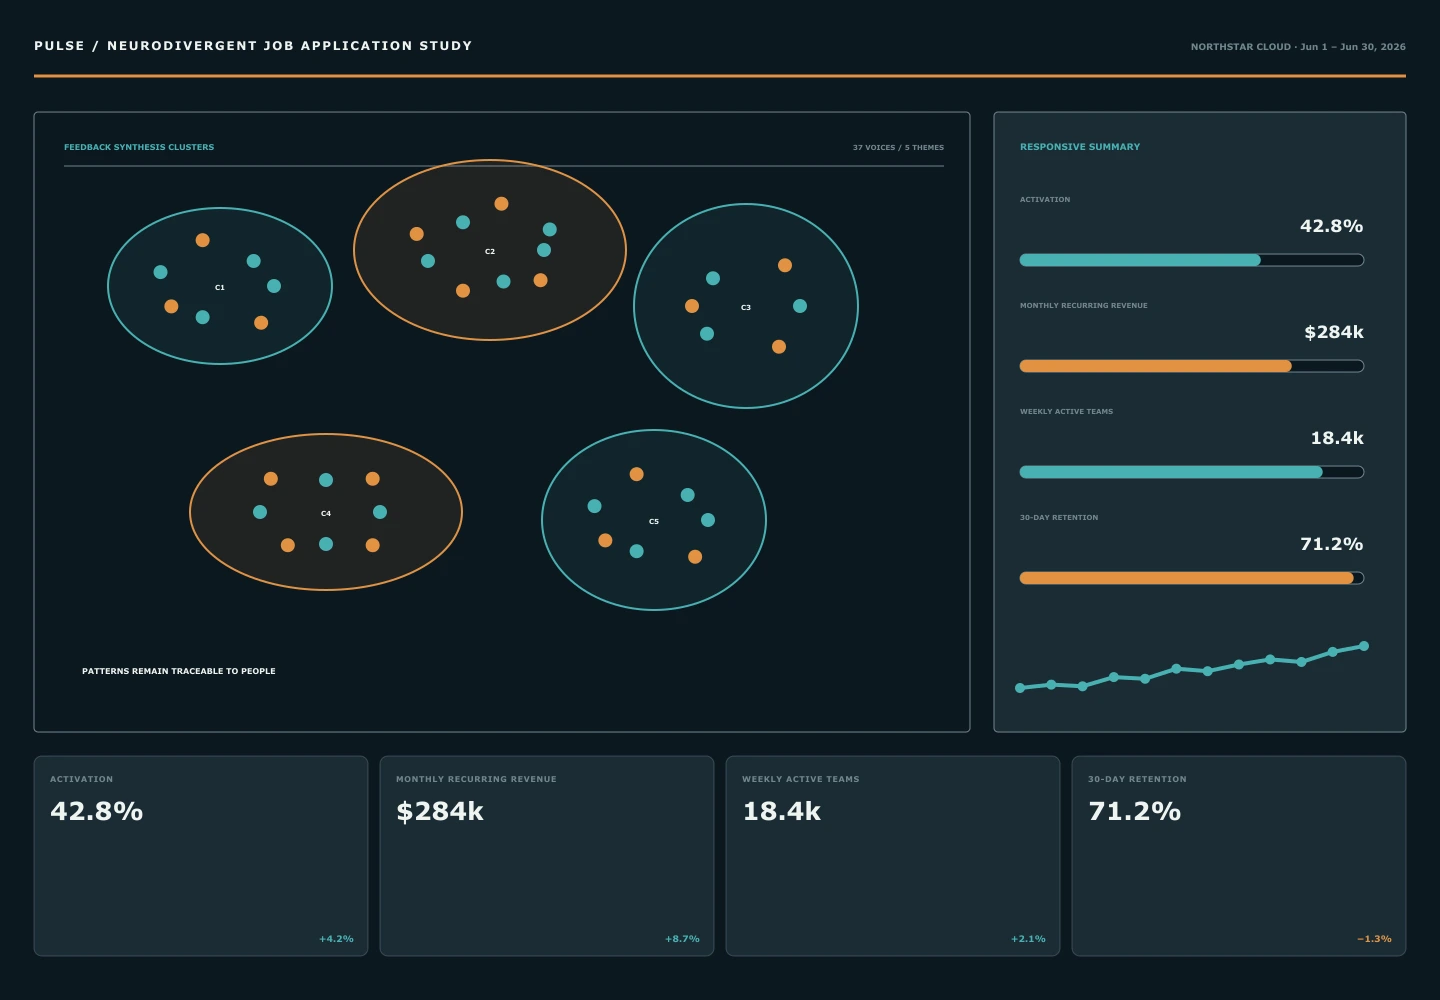Image resolution: width=1440 pixels, height=1000 pixels.
Task: Click the Responsive Summary heading
Action: [x=1080, y=147]
